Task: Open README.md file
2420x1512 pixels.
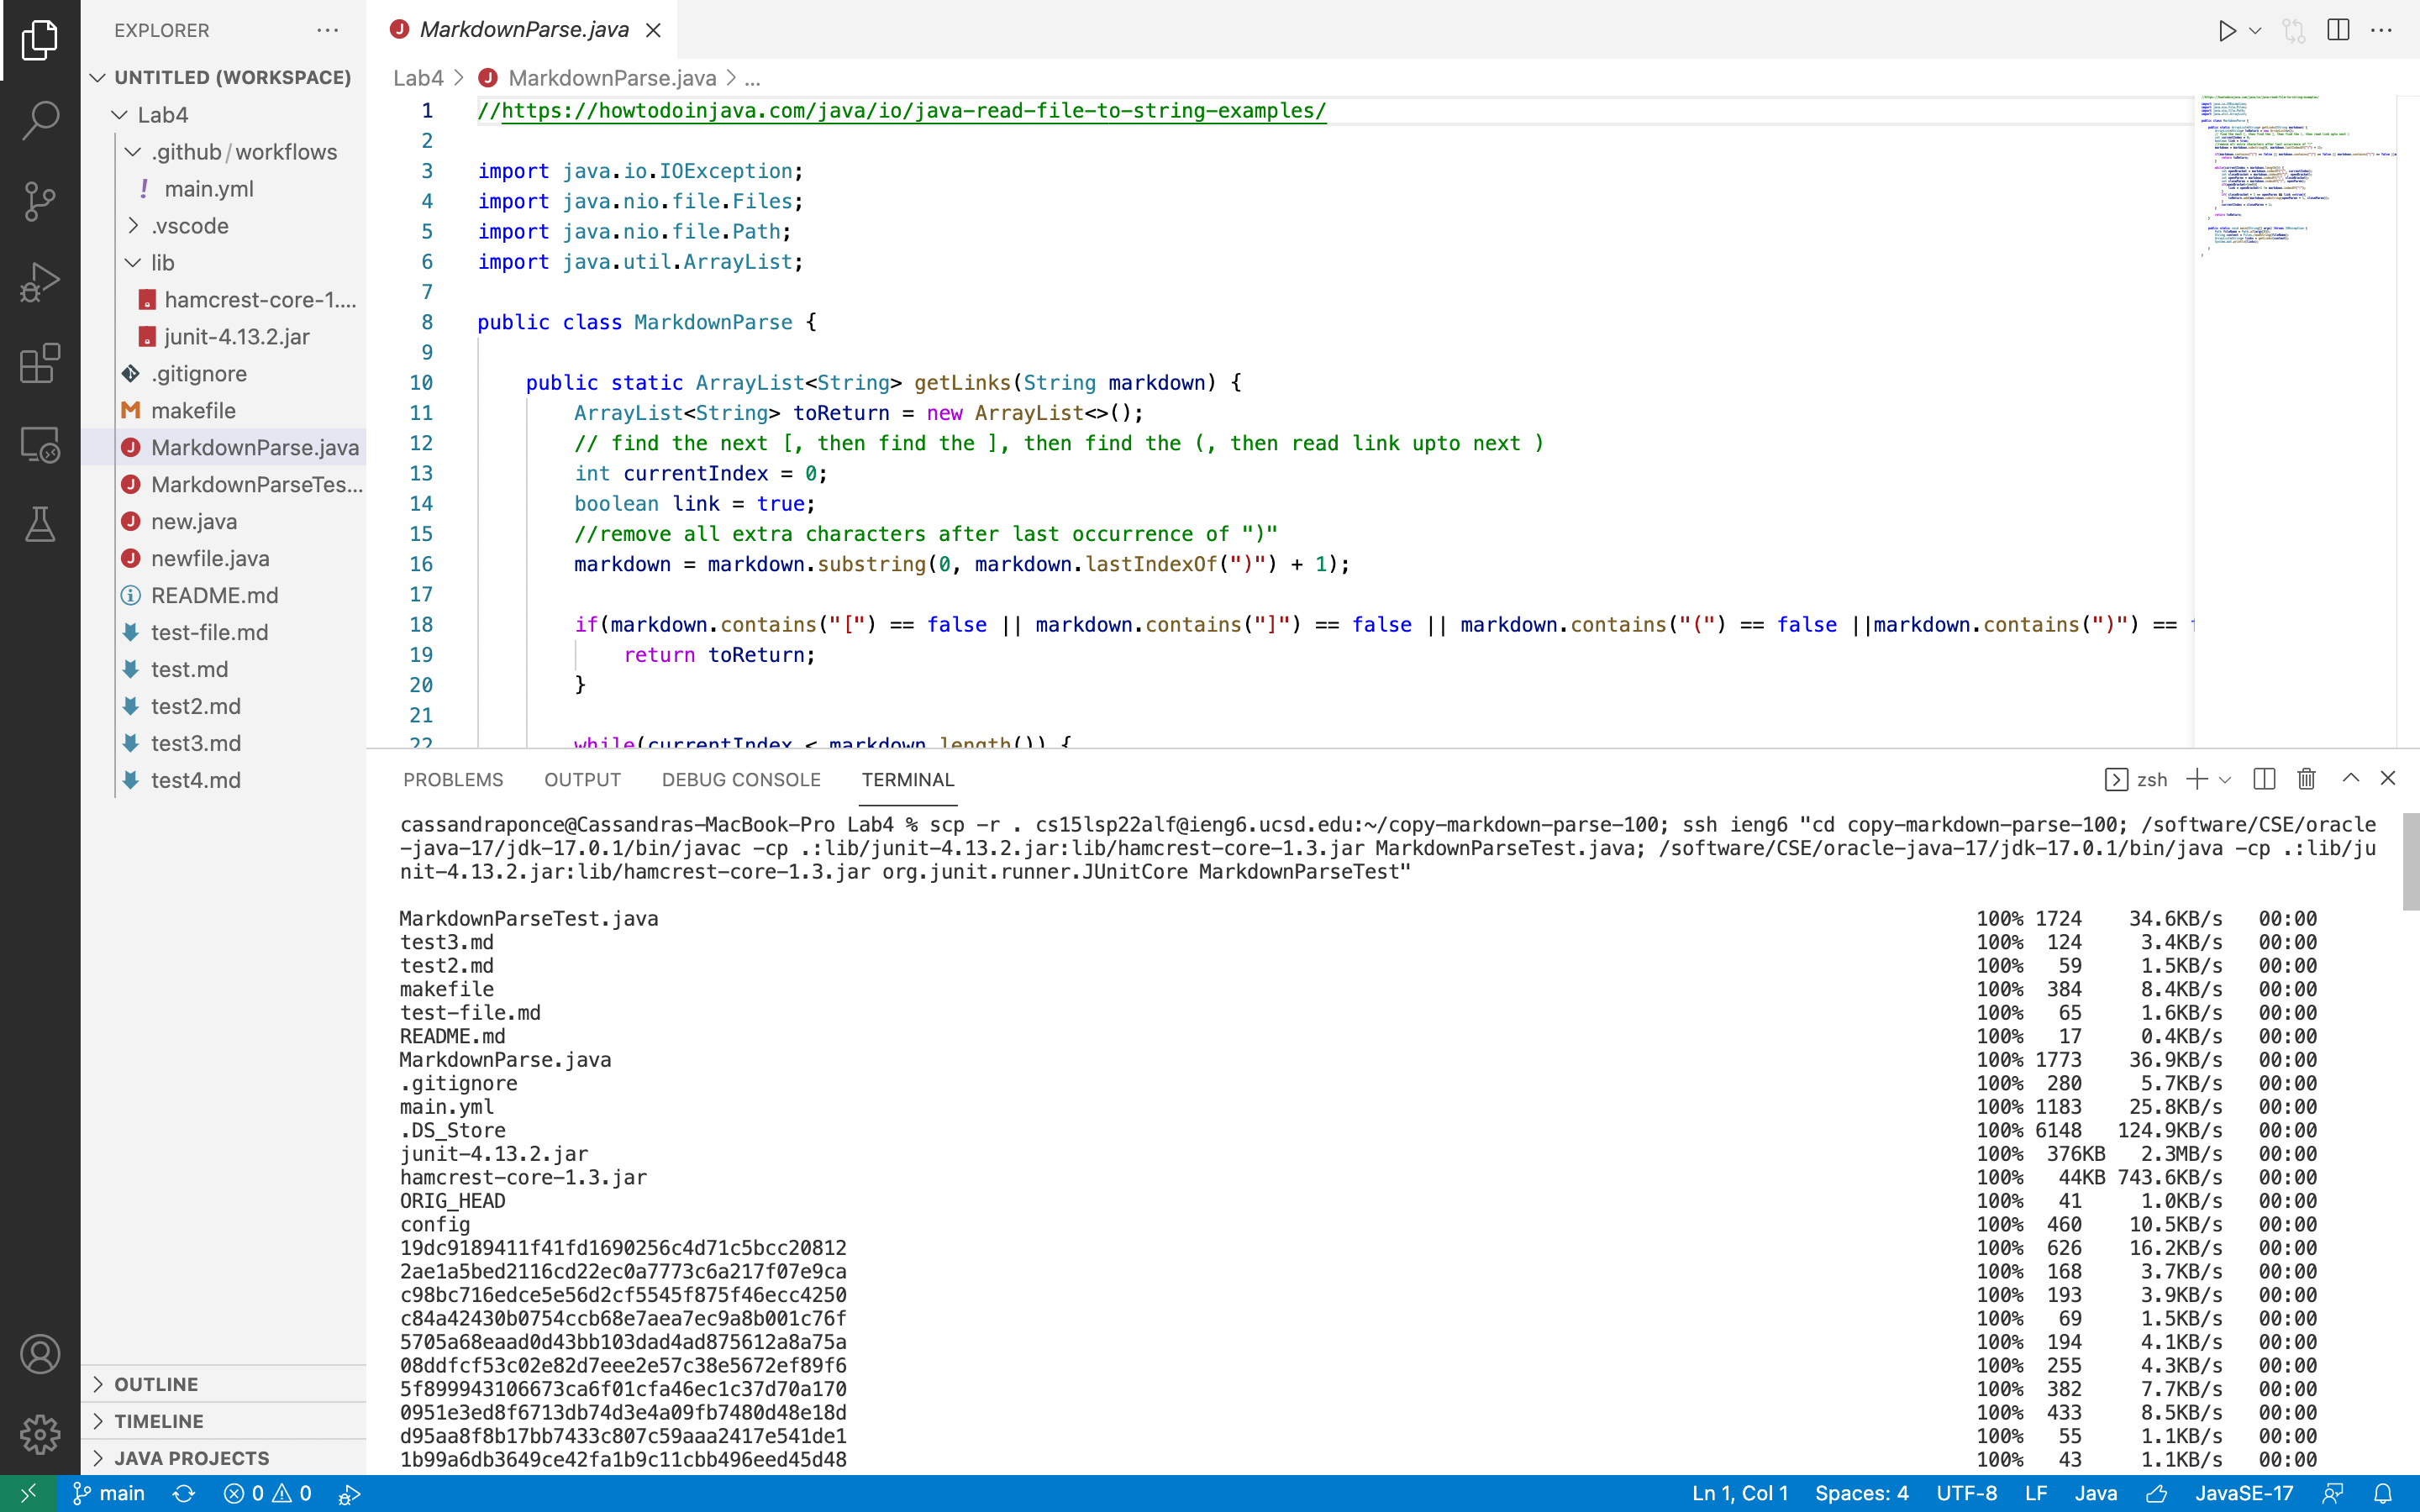Action: click(224, 596)
